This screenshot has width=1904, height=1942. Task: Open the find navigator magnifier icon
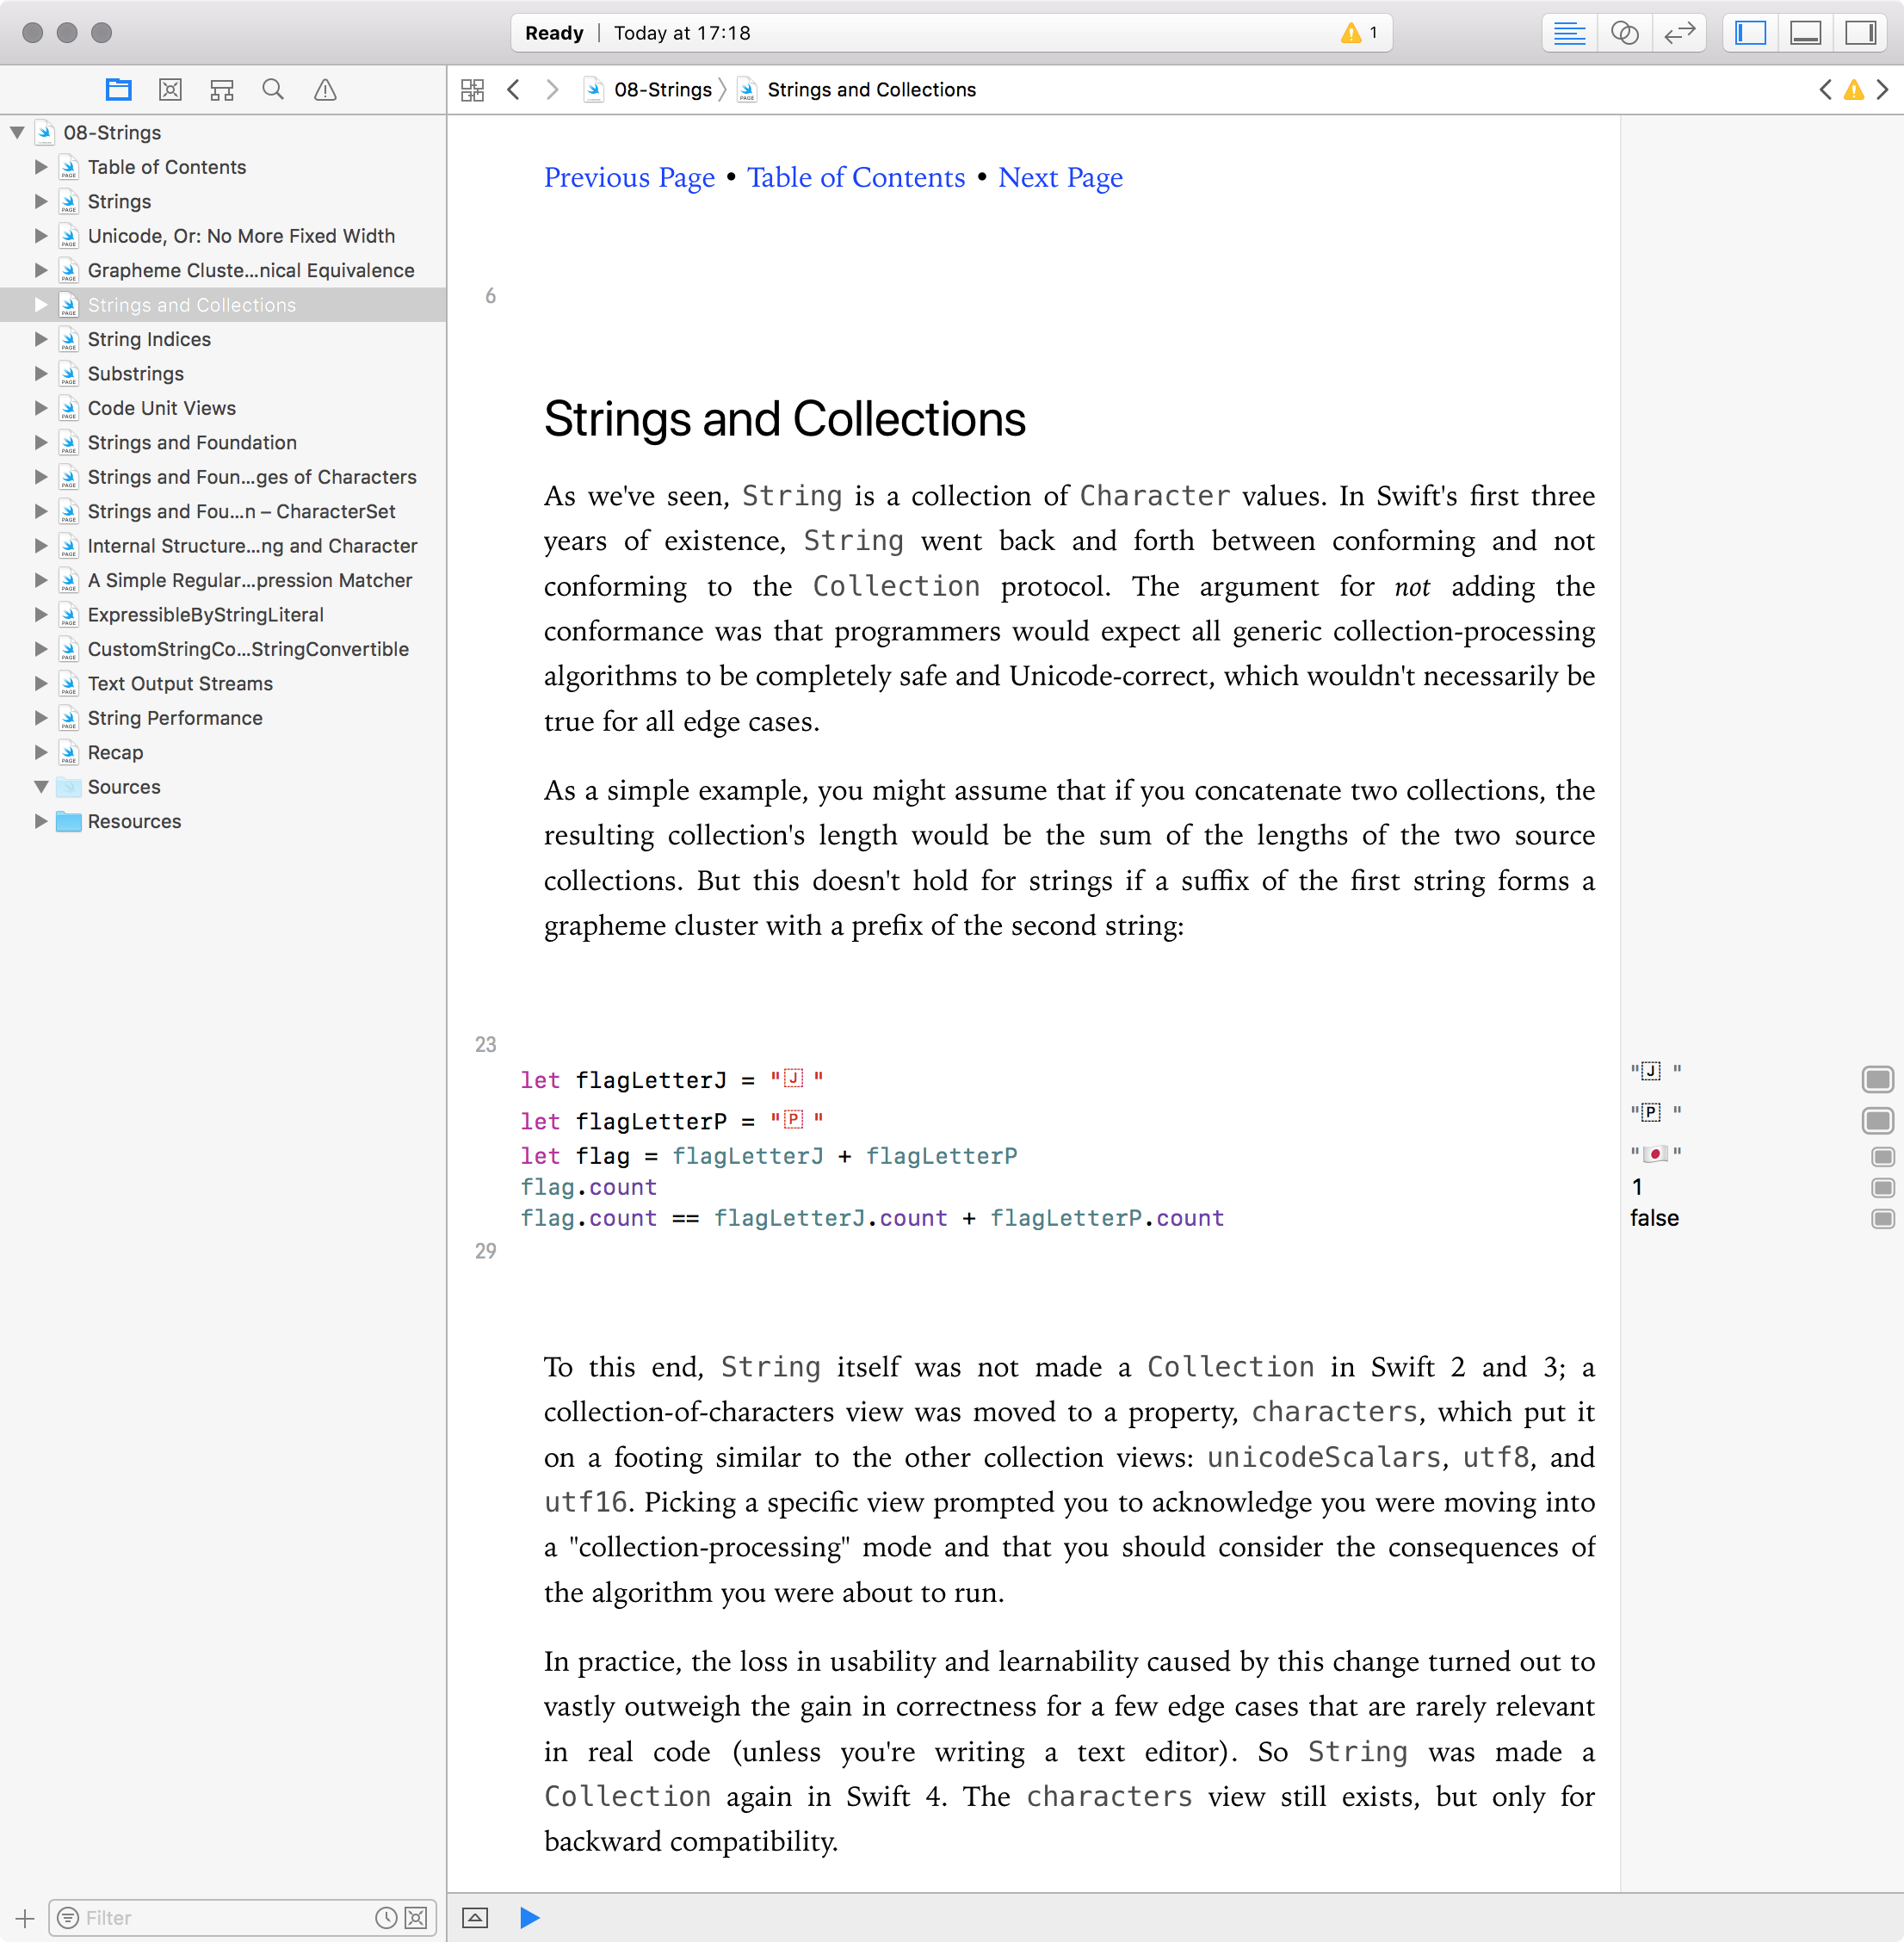pos(273,90)
